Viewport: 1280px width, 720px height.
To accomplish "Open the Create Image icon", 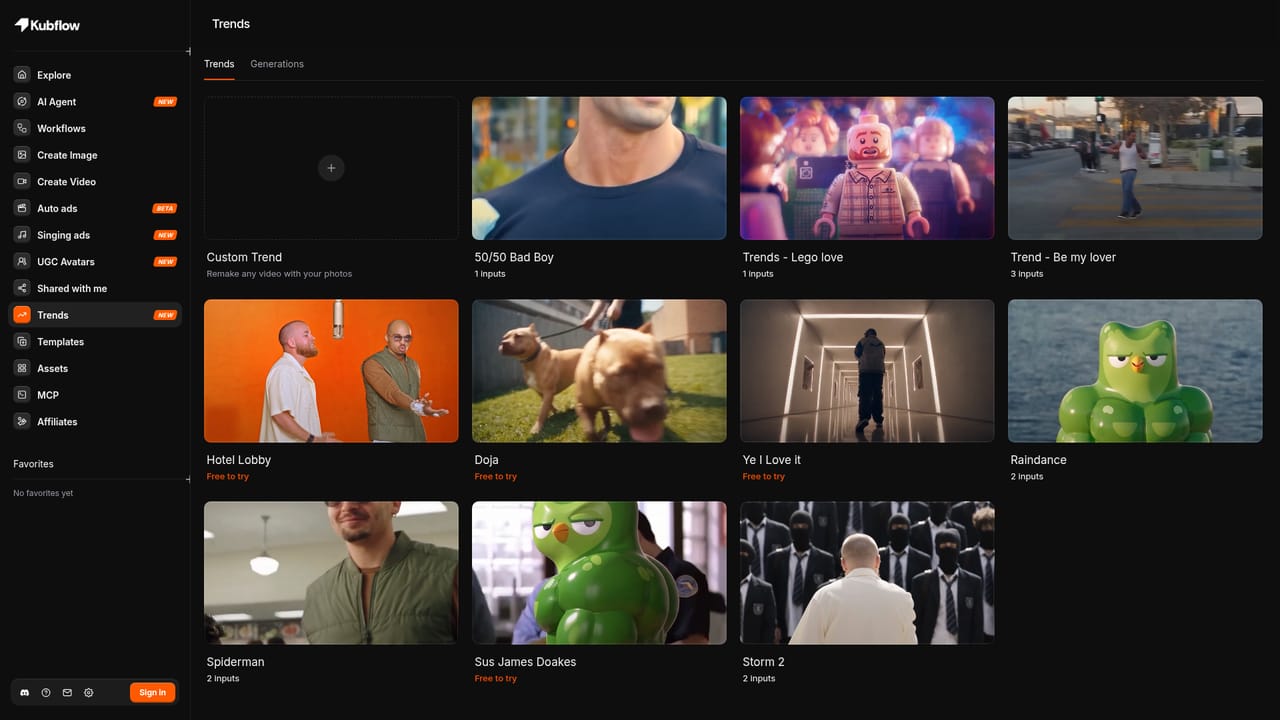I will coord(22,155).
